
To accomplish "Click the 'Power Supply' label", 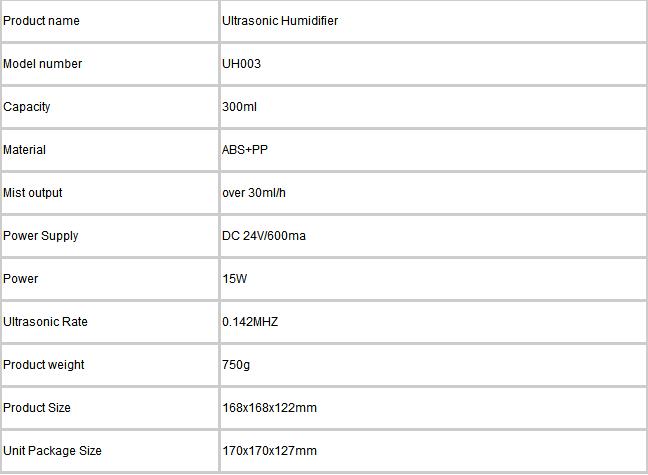I will (40, 236).
